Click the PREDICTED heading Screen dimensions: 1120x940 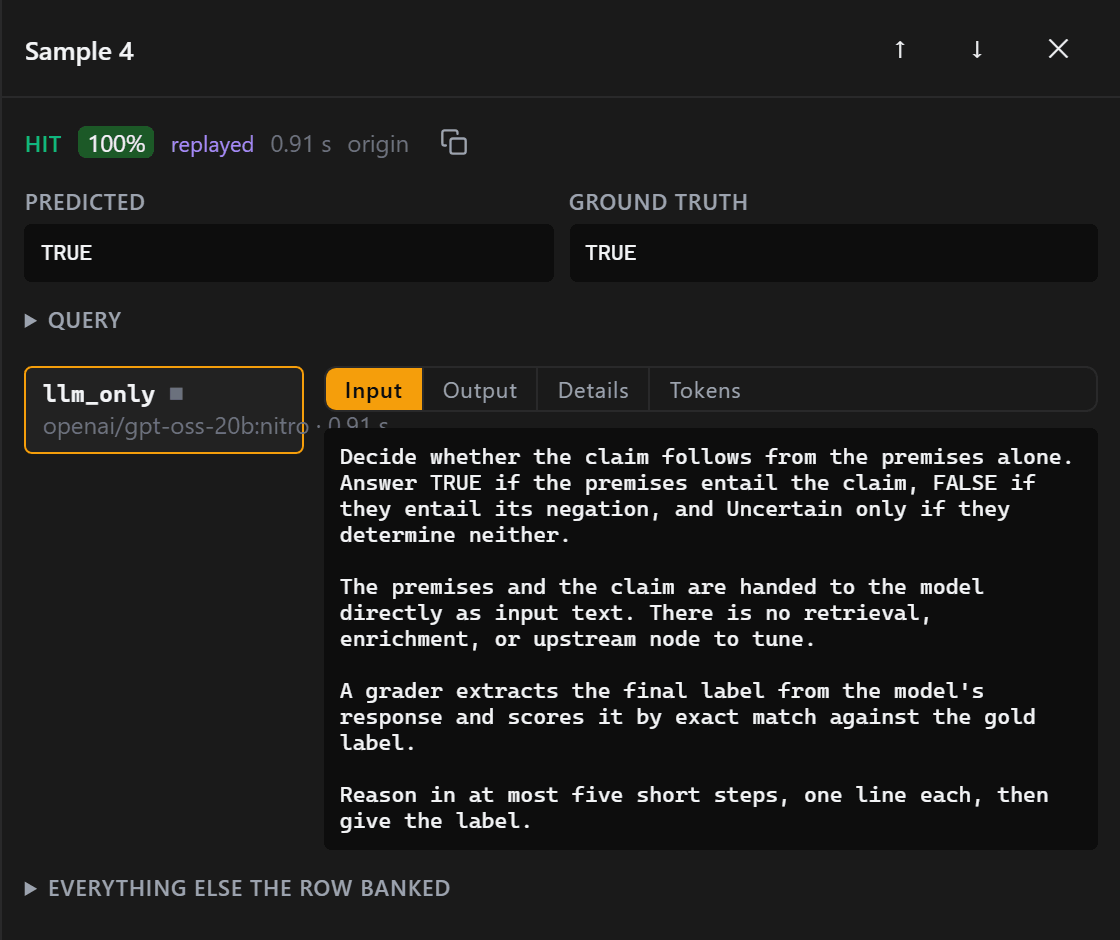click(85, 202)
